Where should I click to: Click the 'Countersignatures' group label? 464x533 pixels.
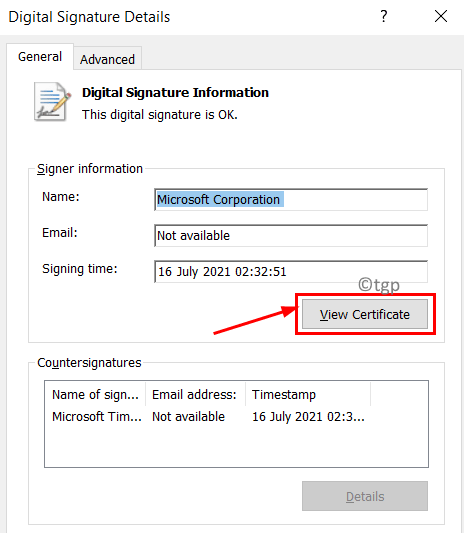[x=89, y=363]
